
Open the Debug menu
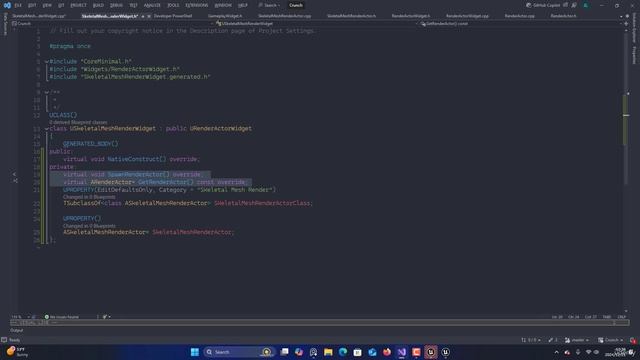coord(116,5)
